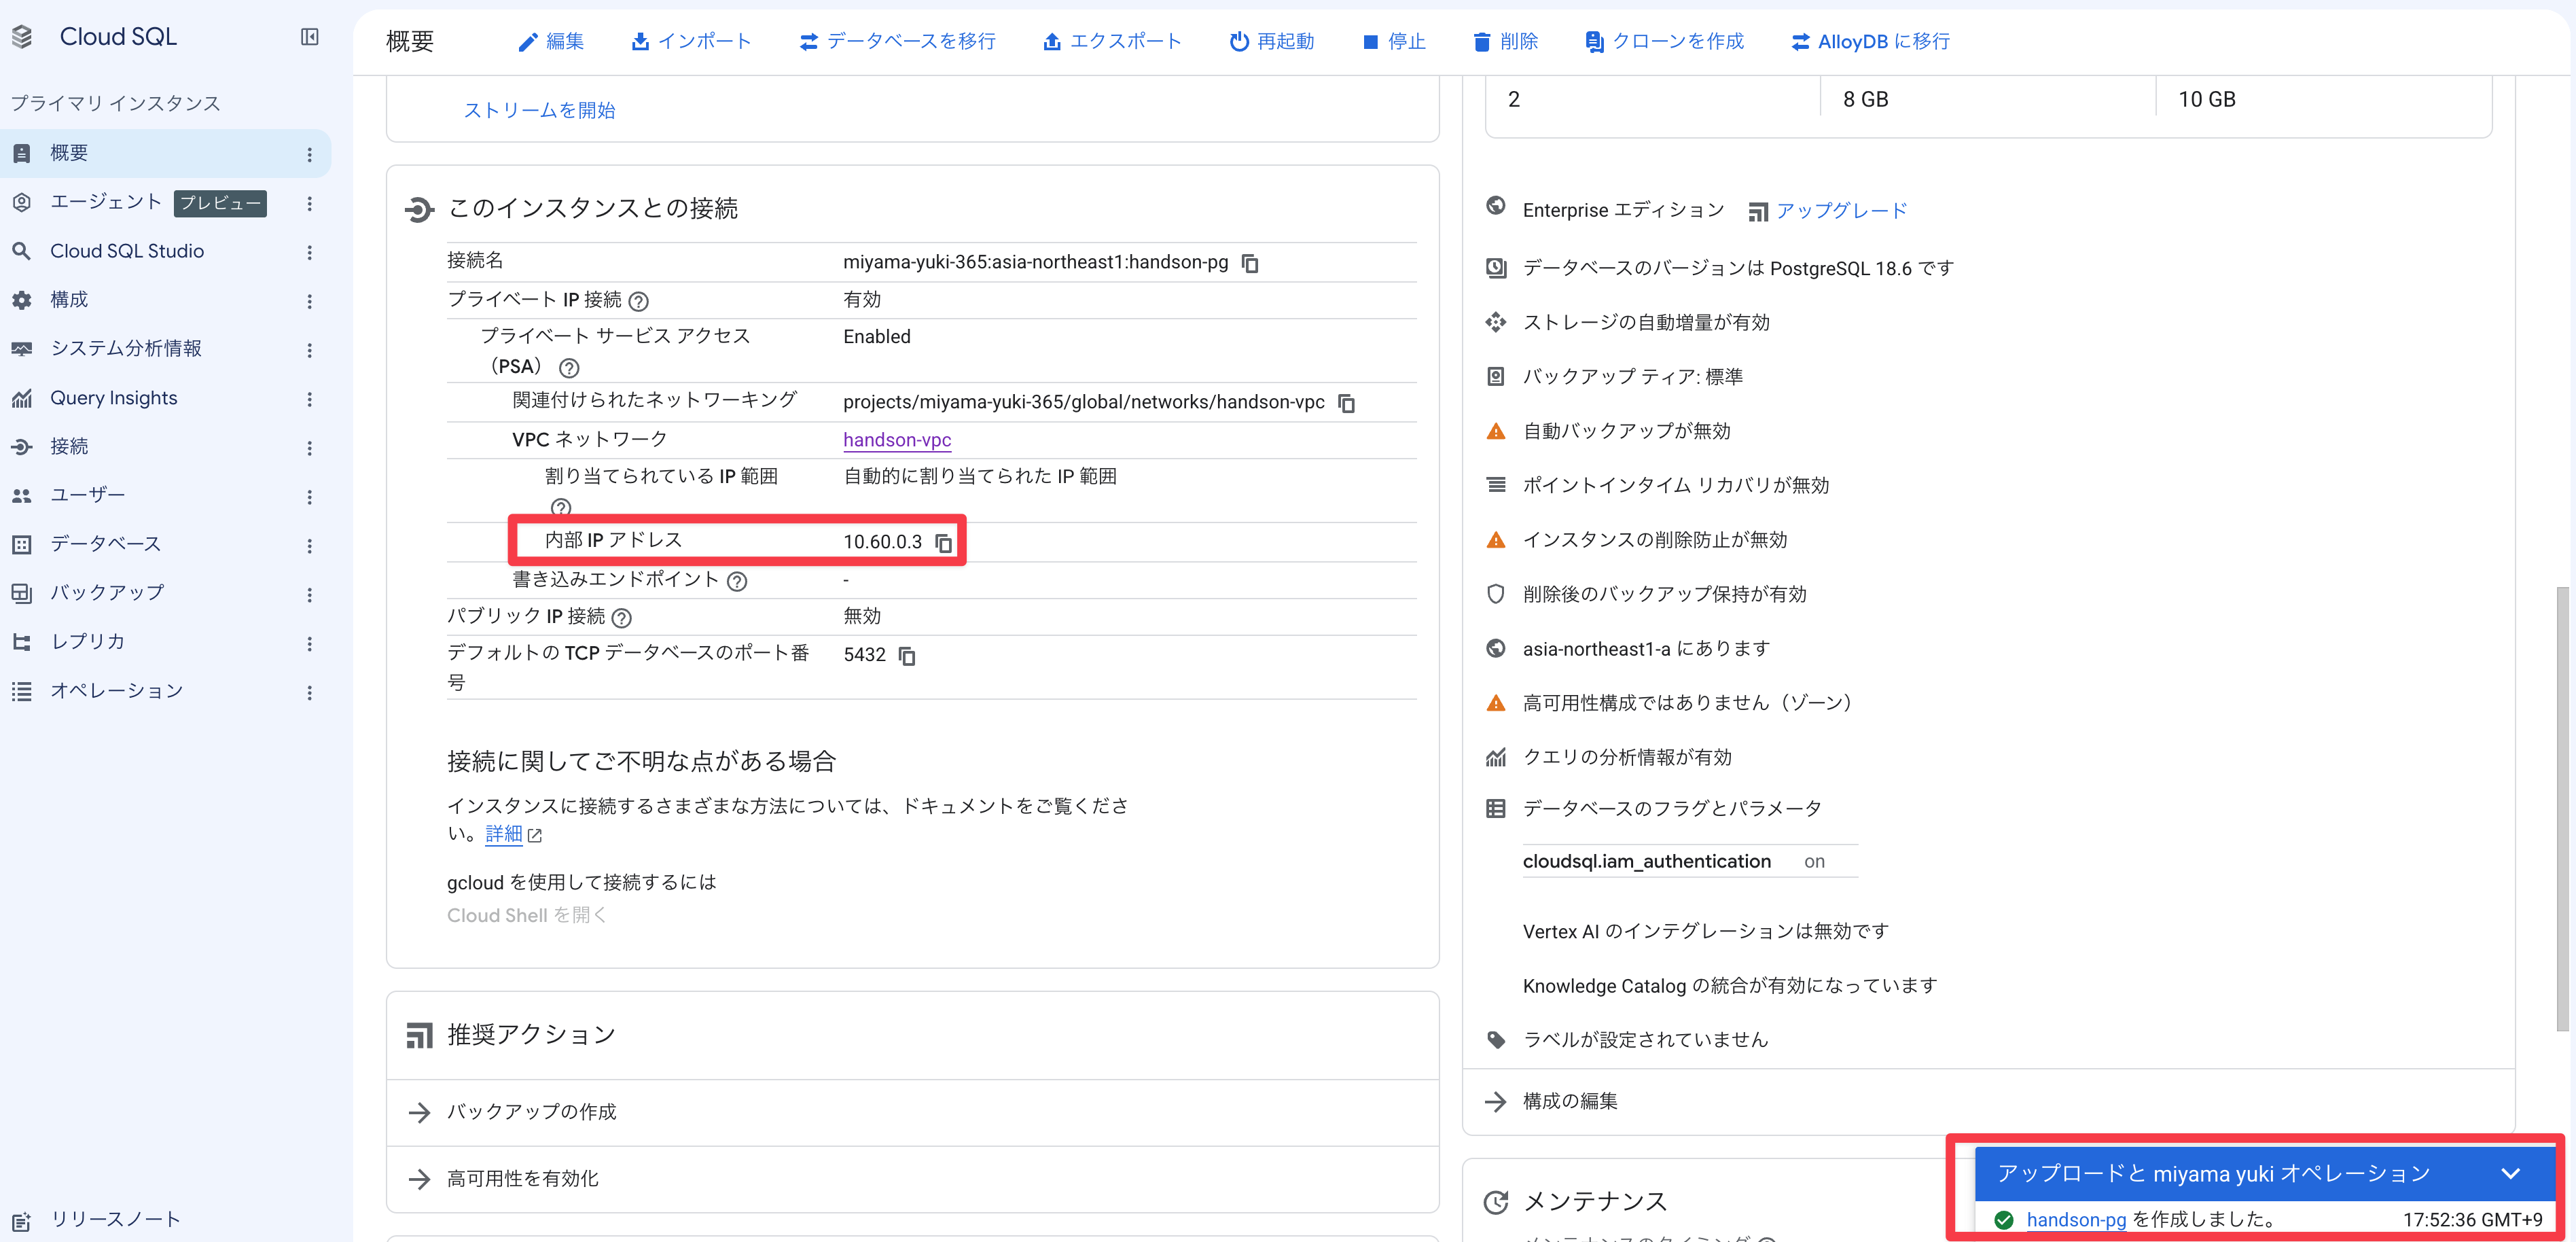
Task: Show help for 書き込みエンドポイント
Action: pos(737,581)
